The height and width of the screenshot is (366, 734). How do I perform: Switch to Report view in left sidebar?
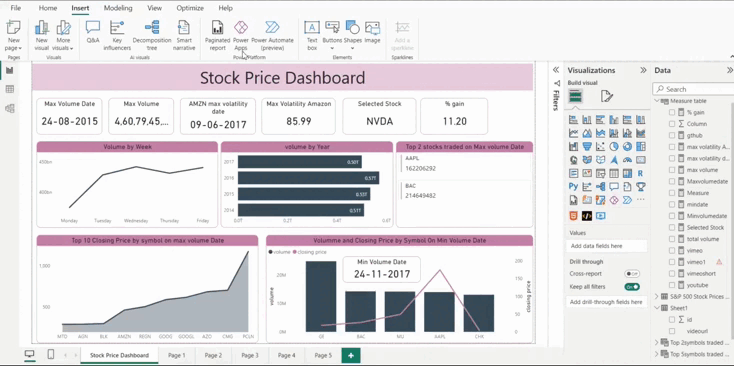coord(9,71)
